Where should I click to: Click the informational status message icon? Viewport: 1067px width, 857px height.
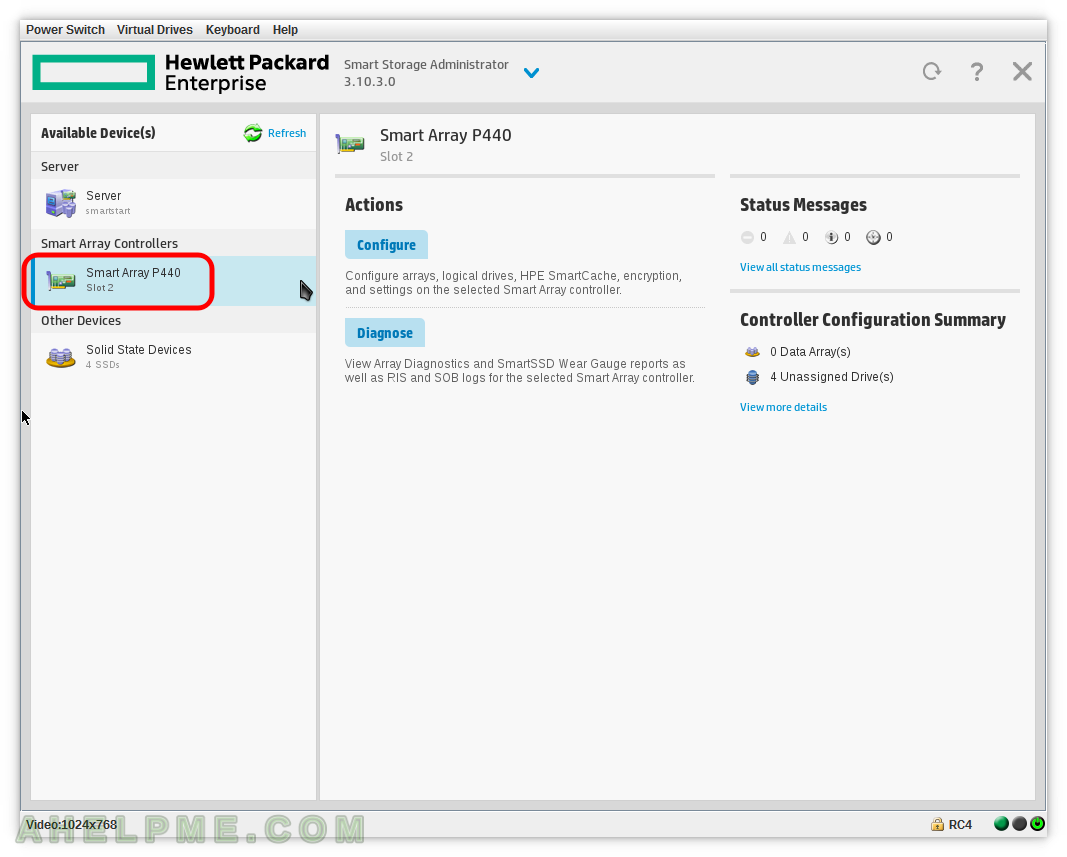pyautogui.click(x=832, y=238)
